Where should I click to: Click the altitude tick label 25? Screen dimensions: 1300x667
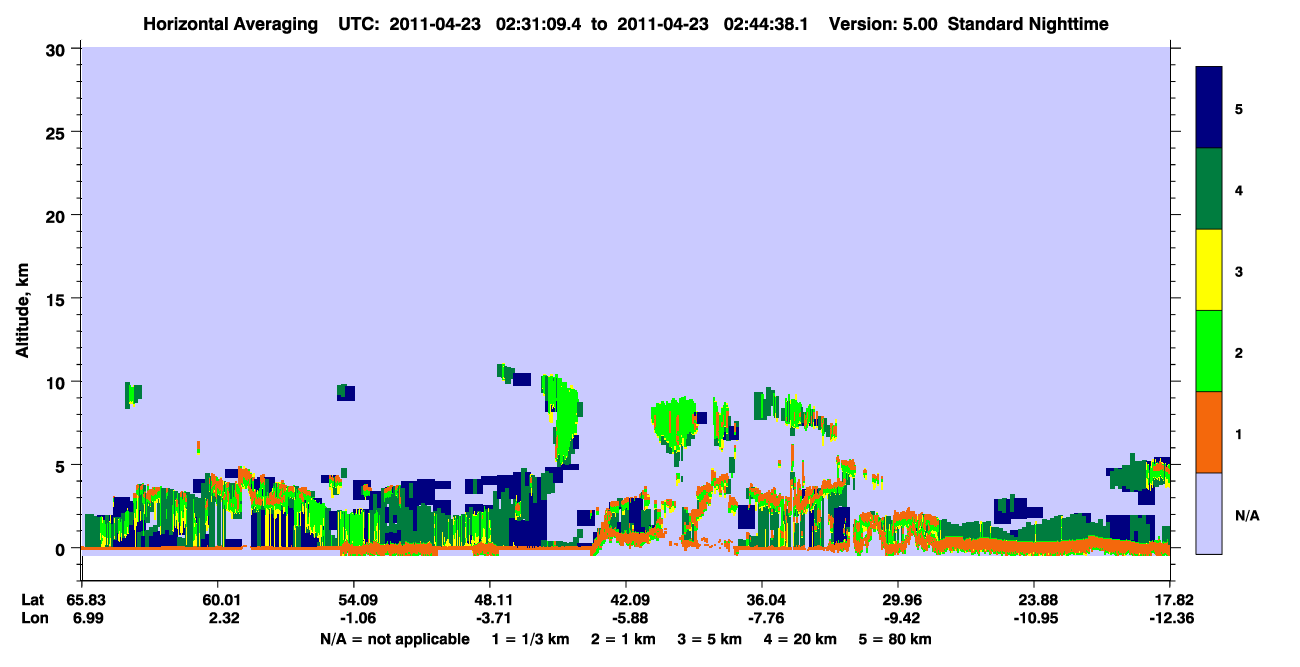pyautogui.click(x=58, y=132)
